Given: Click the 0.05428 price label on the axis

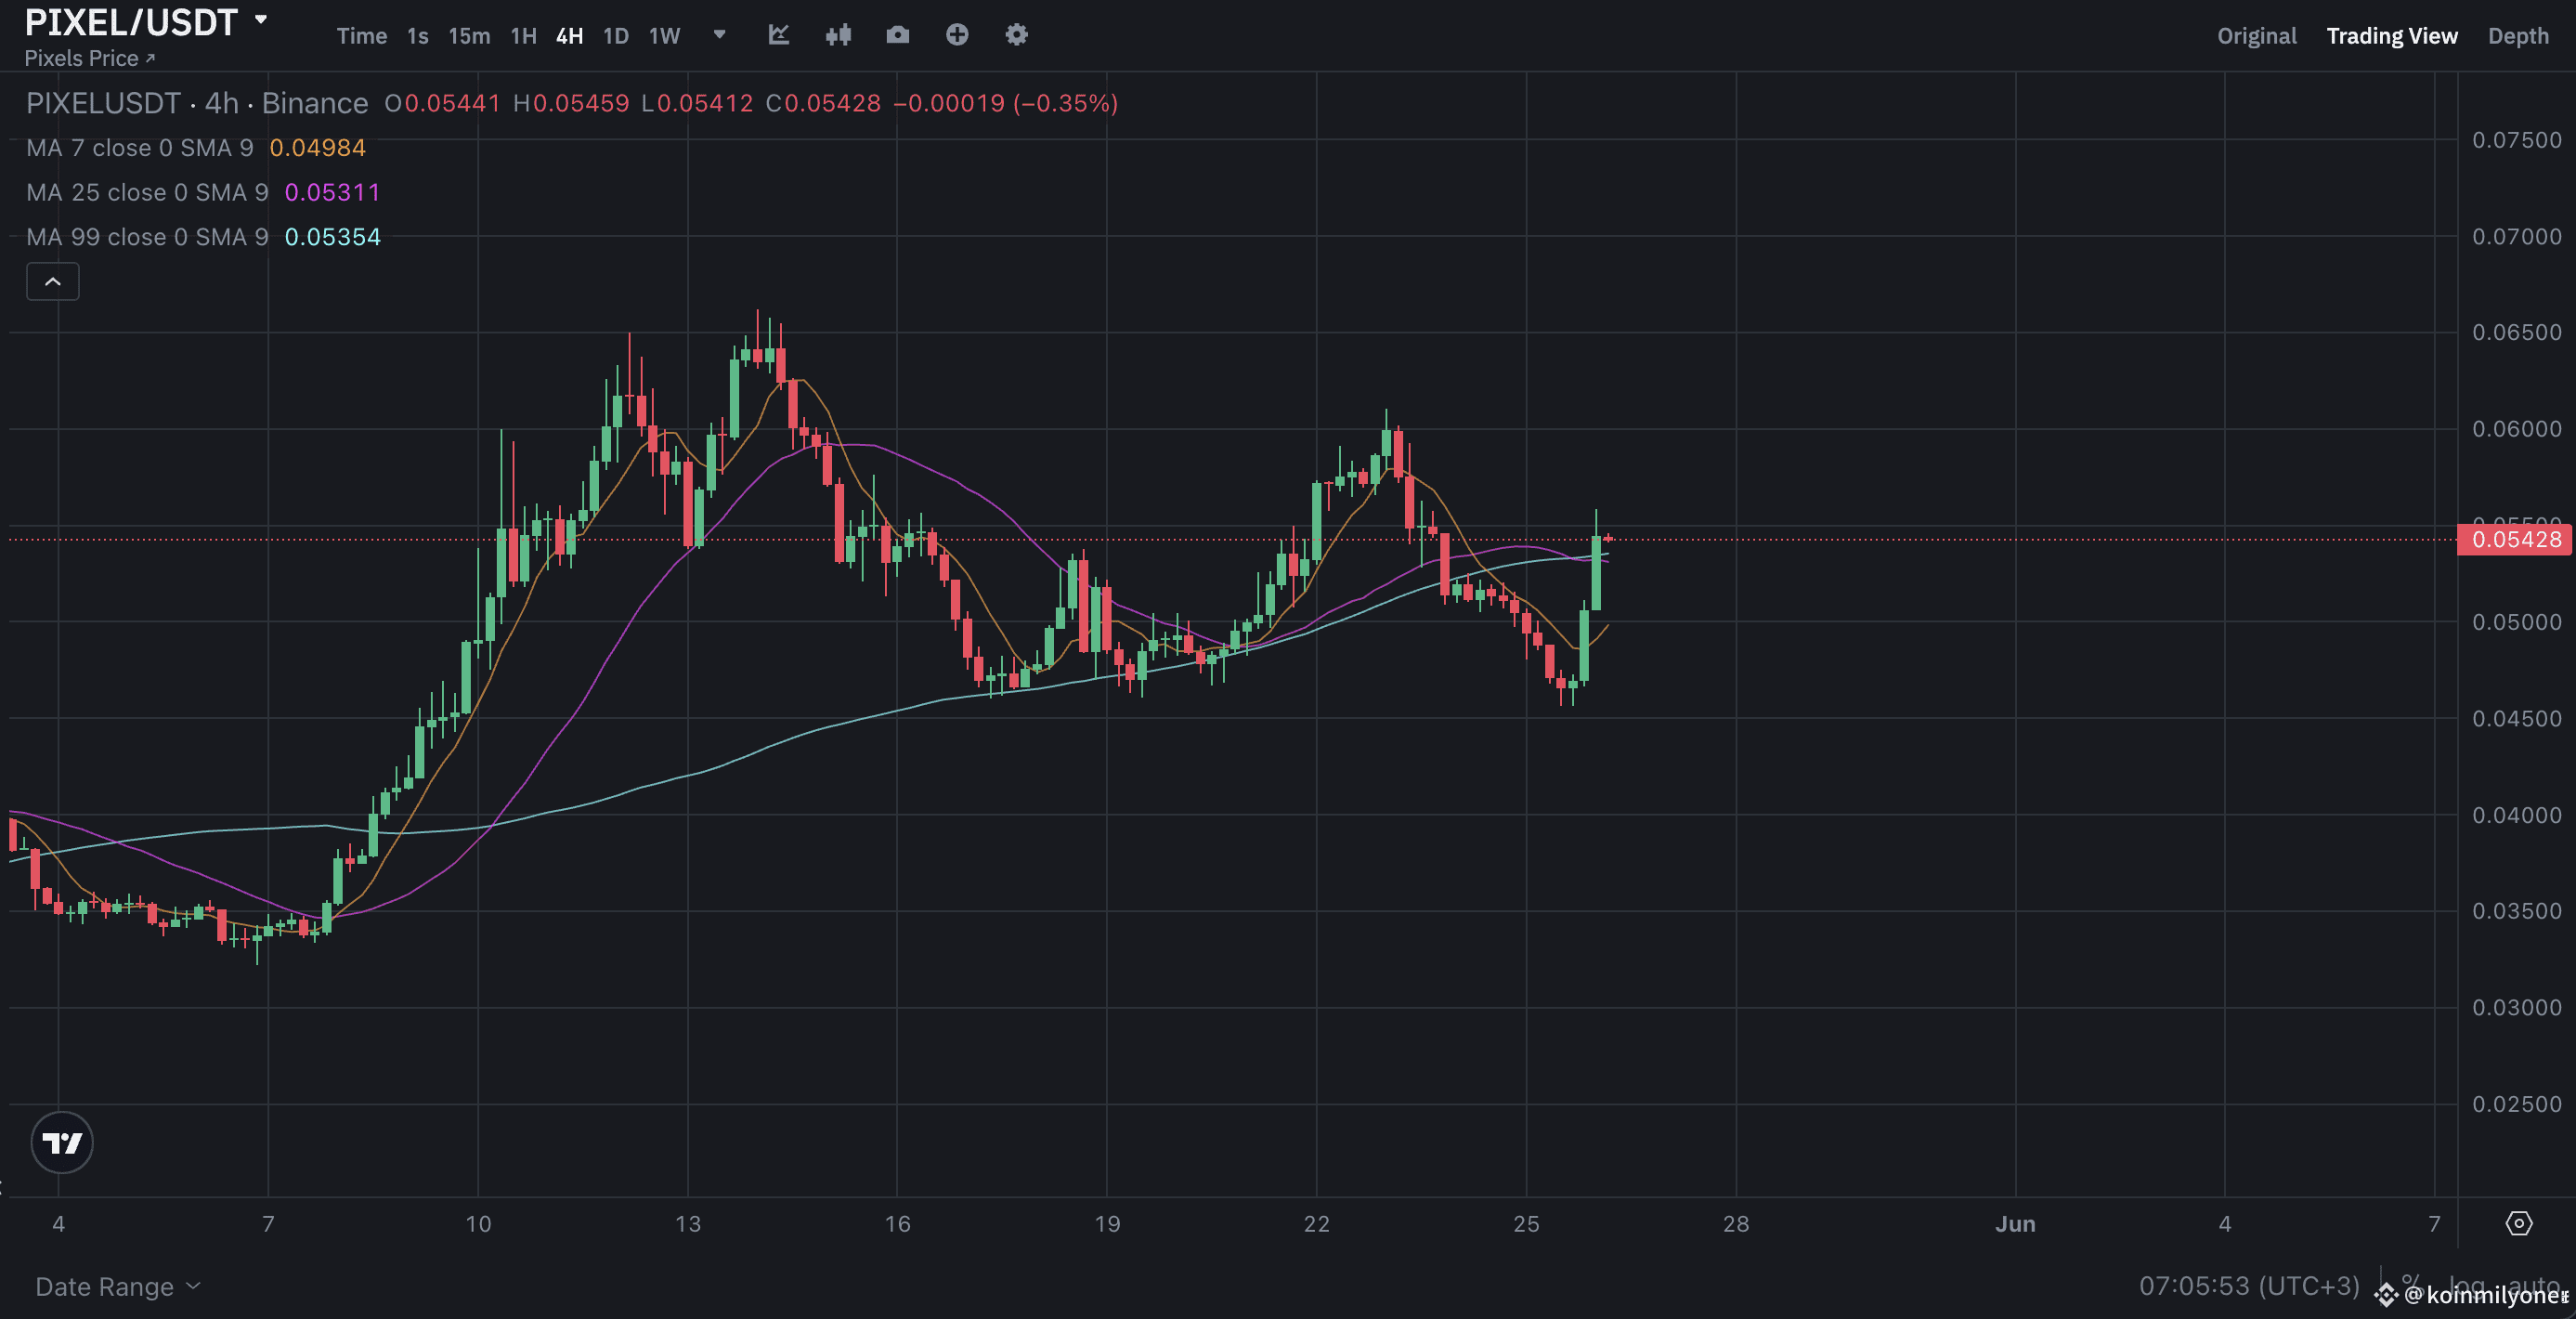Looking at the screenshot, I should tap(2513, 539).
